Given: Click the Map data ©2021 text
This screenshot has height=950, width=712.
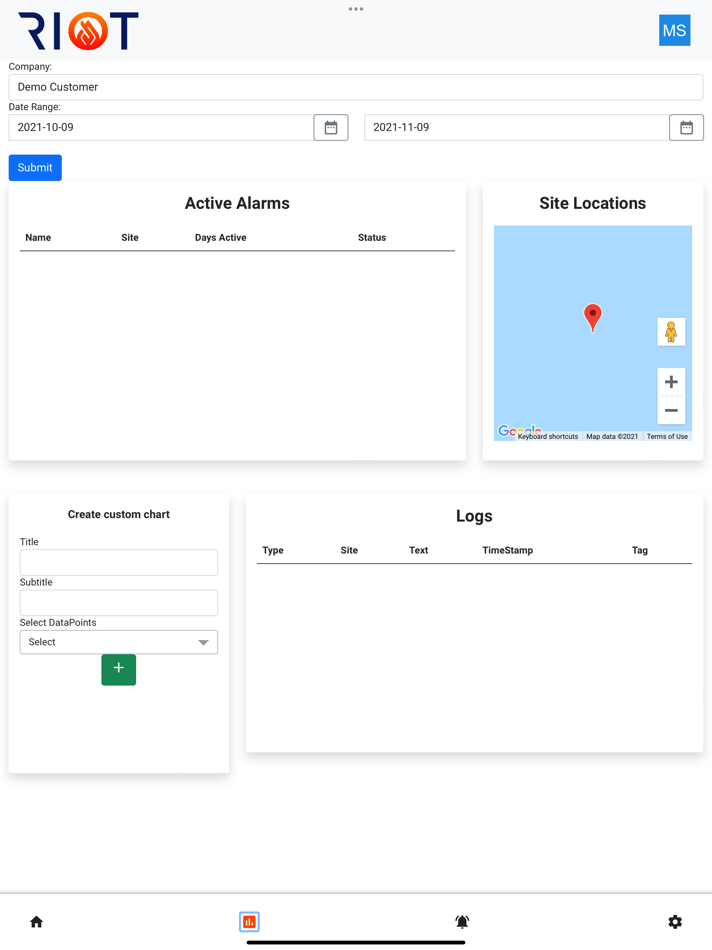Looking at the screenshot, I should pyautogui.click(x=612, y=436).
